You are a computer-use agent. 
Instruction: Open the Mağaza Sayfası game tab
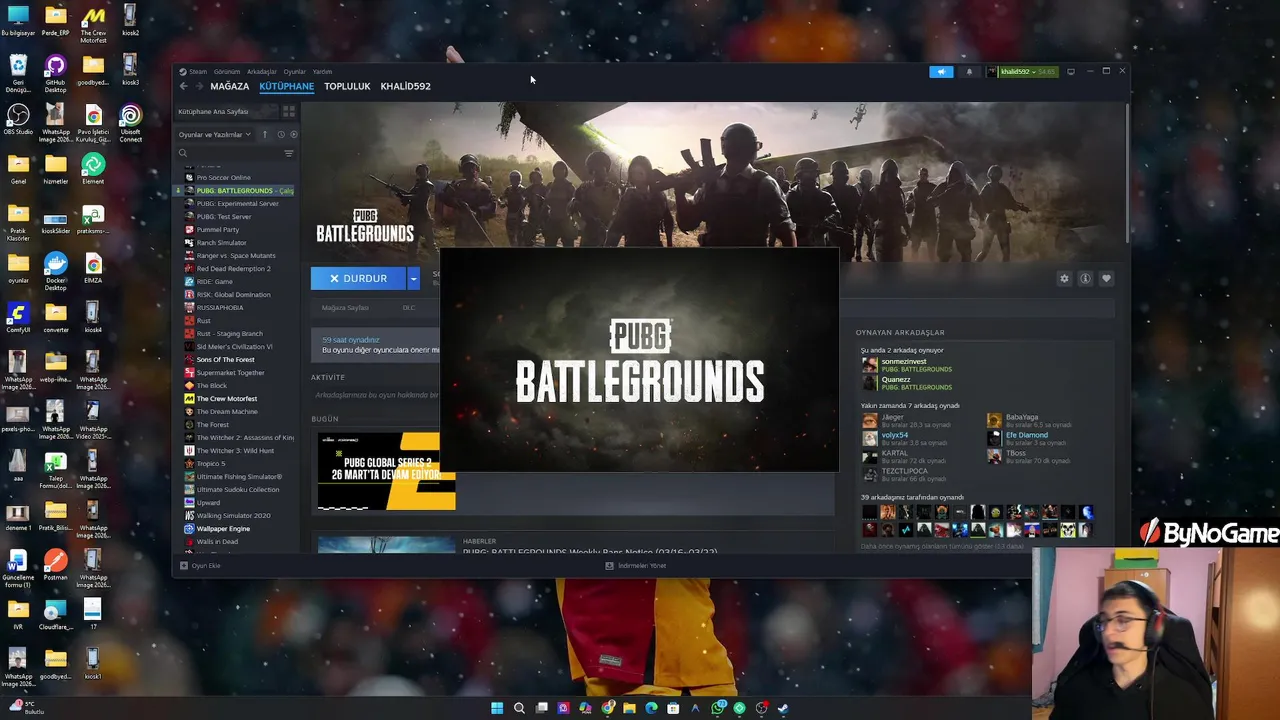[345, 308]
